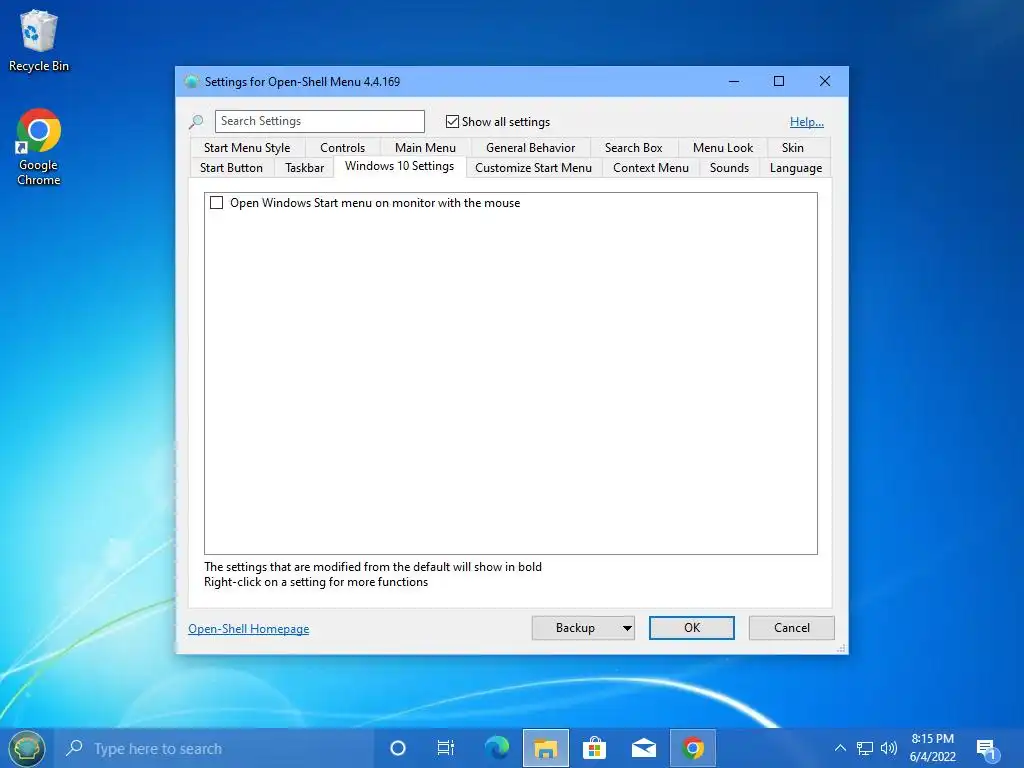Switch to the Language tab
The width and height of the screenshot is (1024, 768).
pyautogui.click(x=795, y=168)
